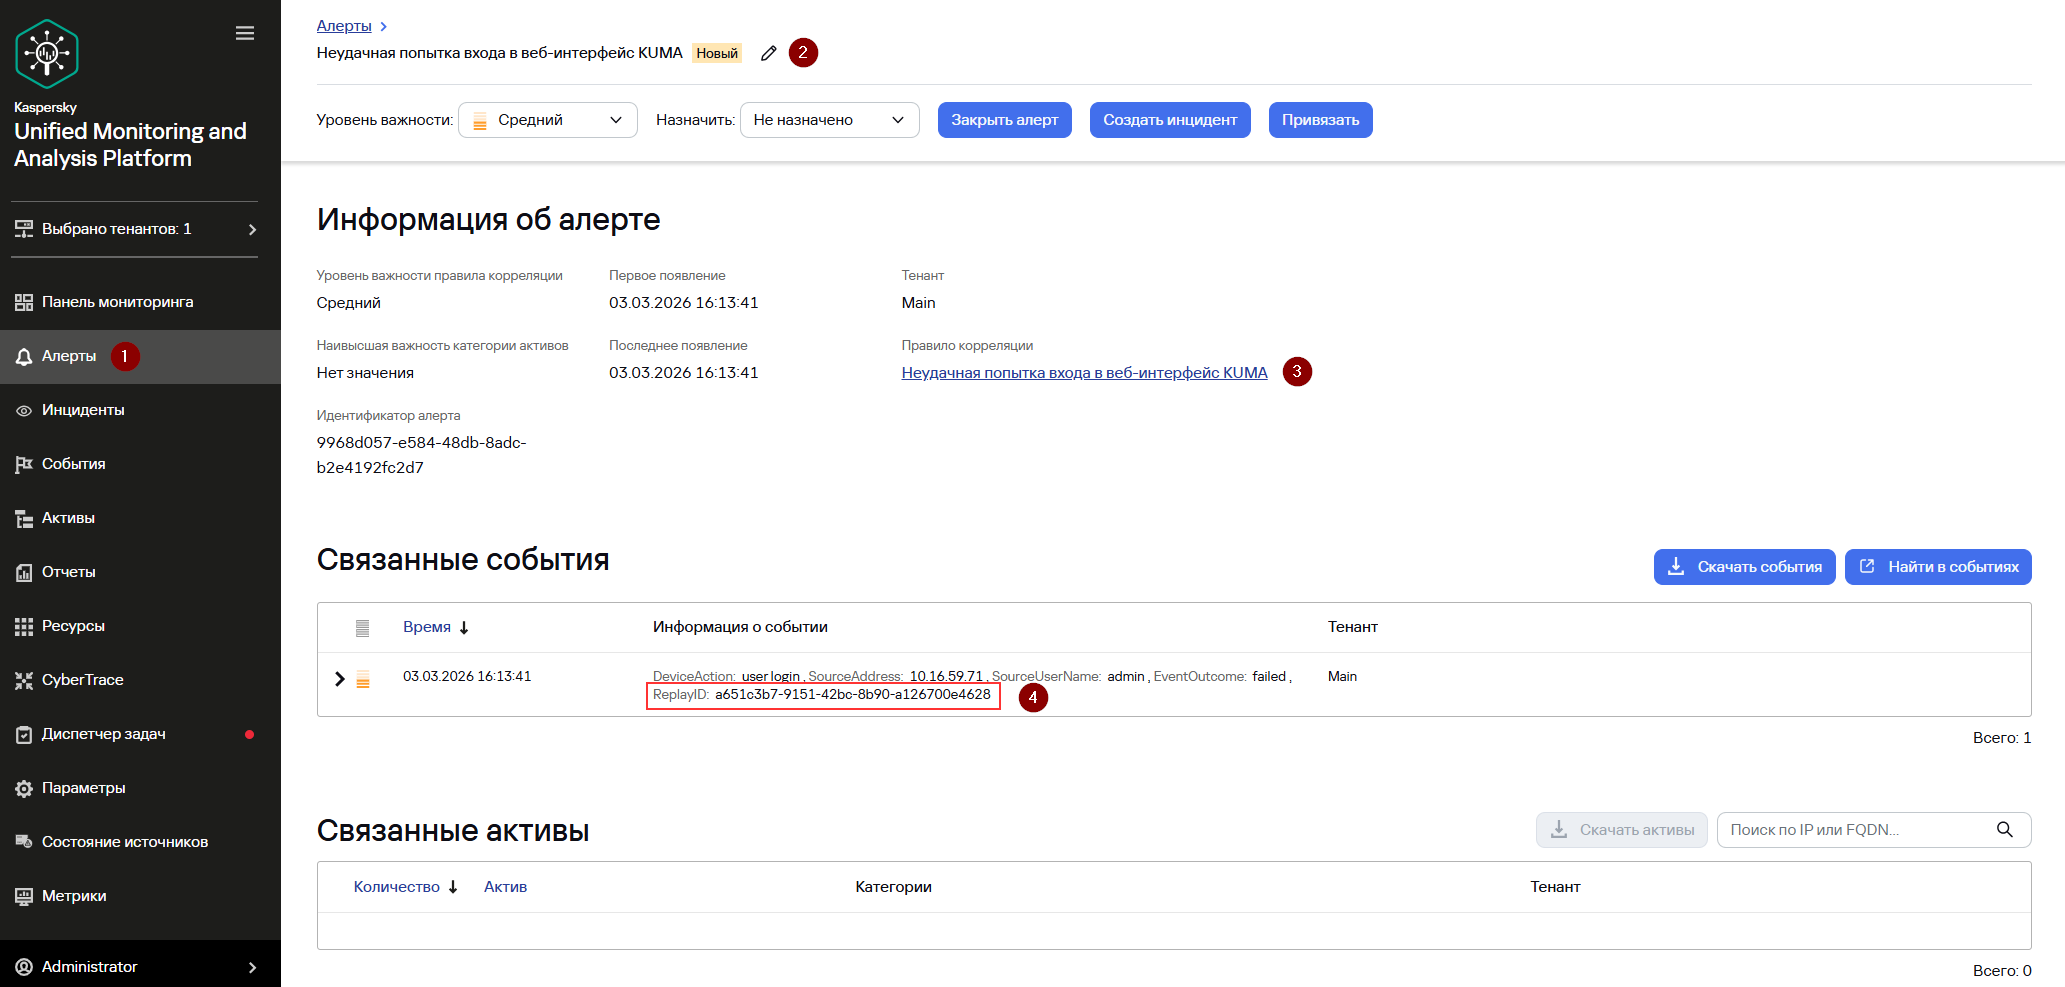Open the correlation rule link
Viewport: 2065px width, 987px height.
point(1084,373)
